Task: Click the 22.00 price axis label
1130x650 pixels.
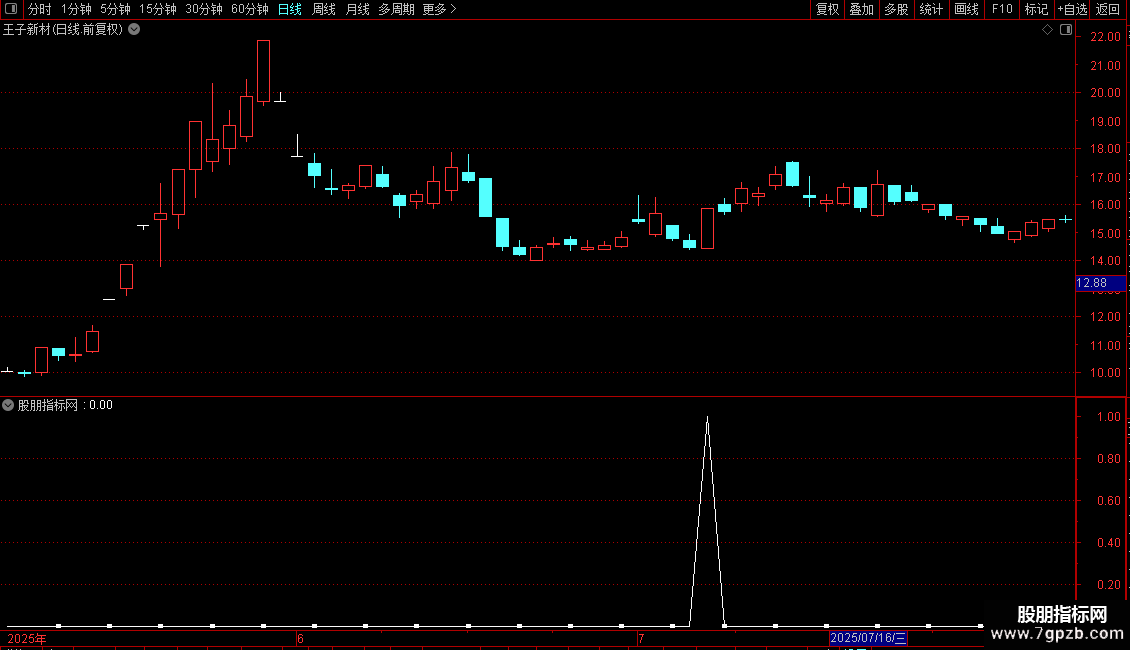Action: (x=1105, y=37)
